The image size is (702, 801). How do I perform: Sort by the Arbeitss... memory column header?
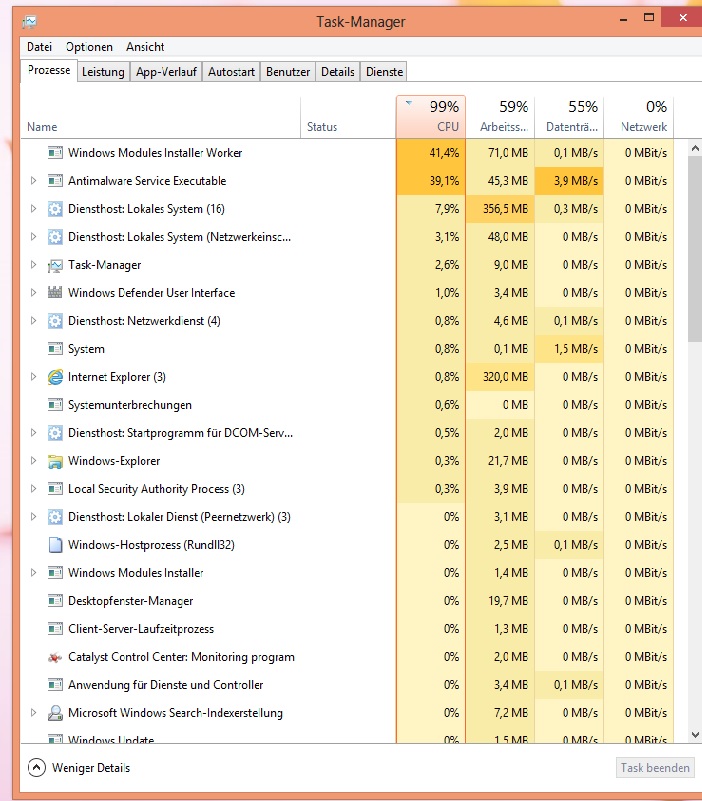tap(500, 117)
